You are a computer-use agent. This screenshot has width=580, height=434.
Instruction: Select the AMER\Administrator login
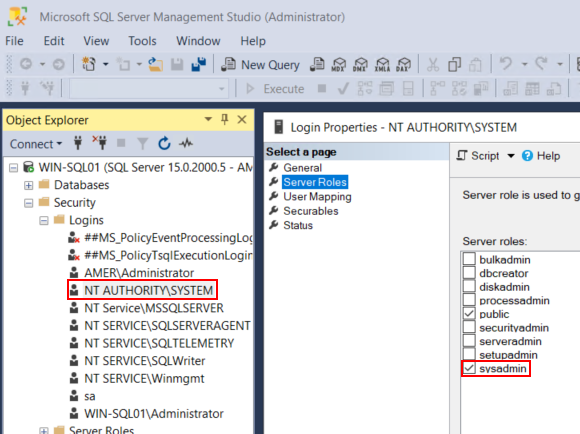pos(139,273)
